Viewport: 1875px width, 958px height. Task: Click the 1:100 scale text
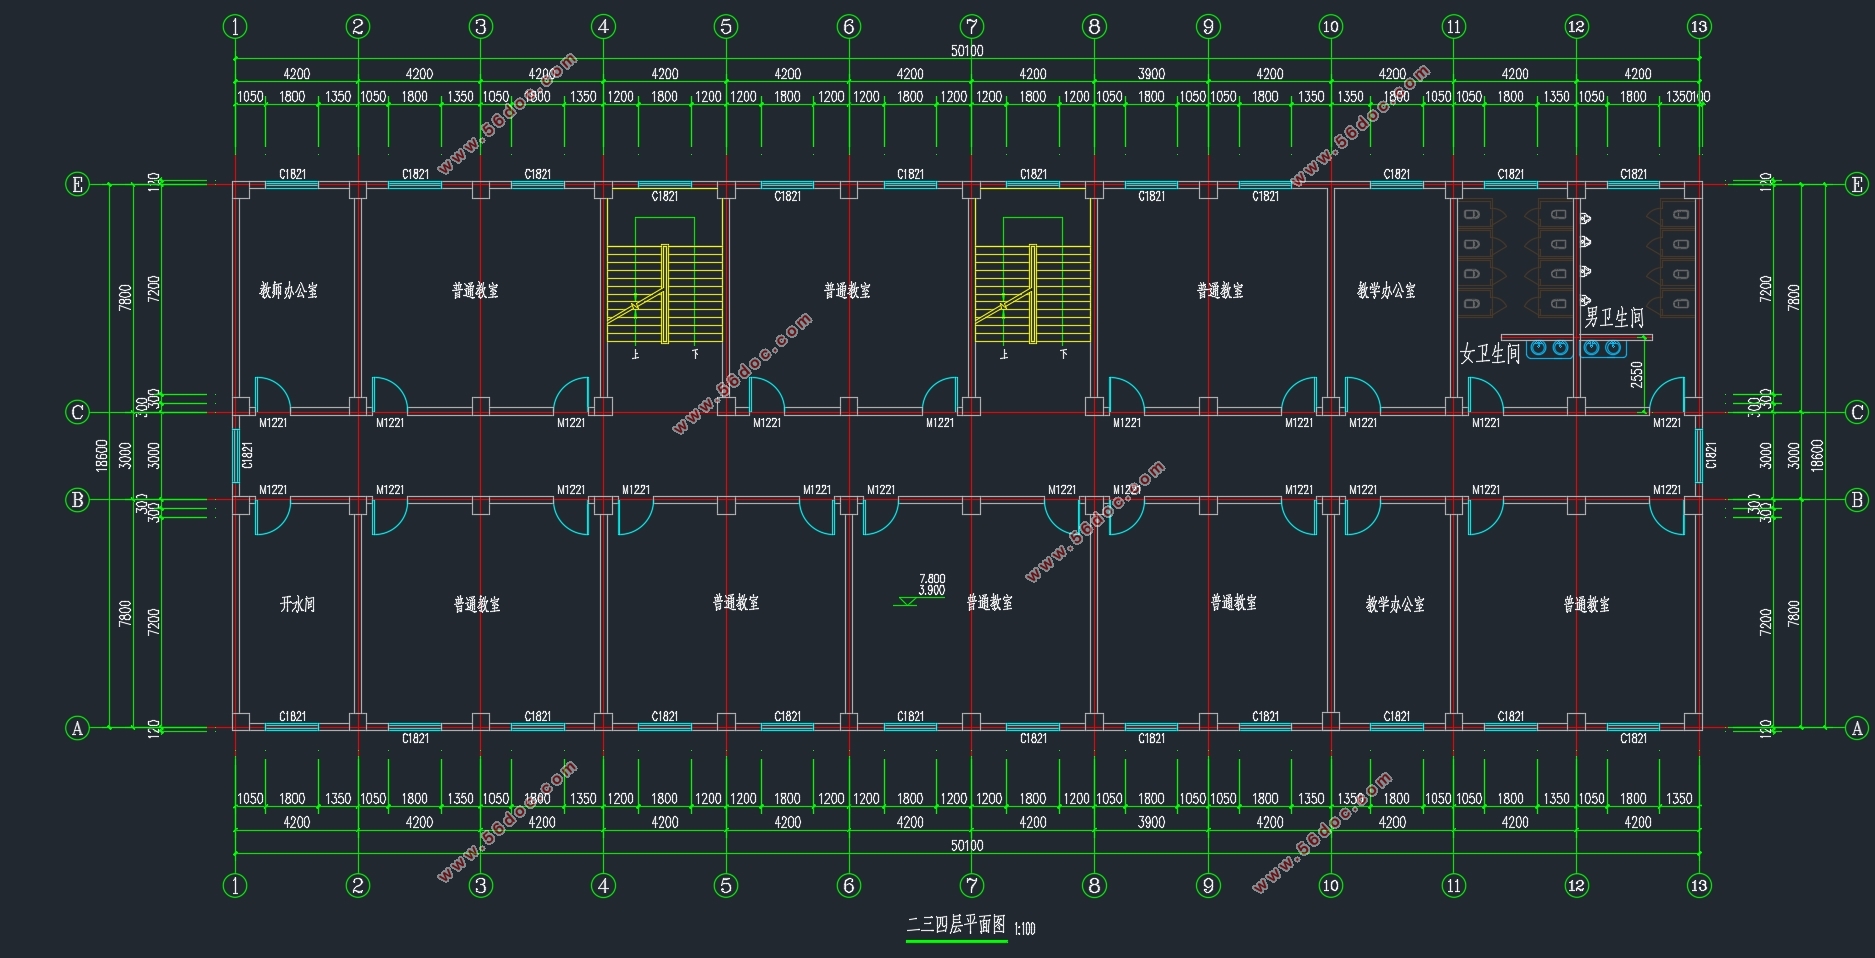pos(1025,929)
